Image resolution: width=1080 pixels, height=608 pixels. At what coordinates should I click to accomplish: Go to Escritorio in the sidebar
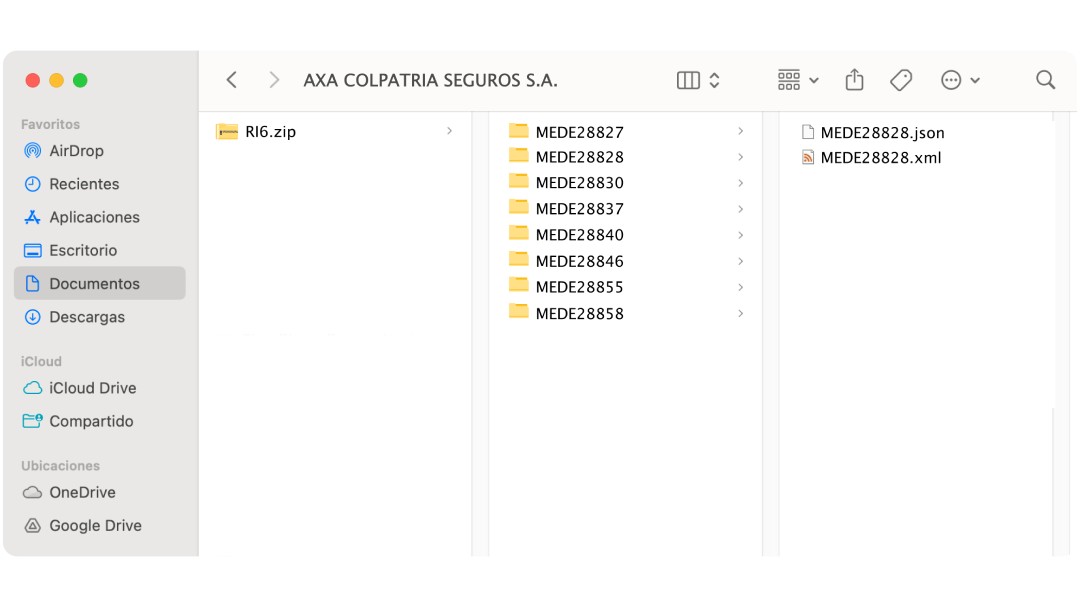(x=83, y=250)
